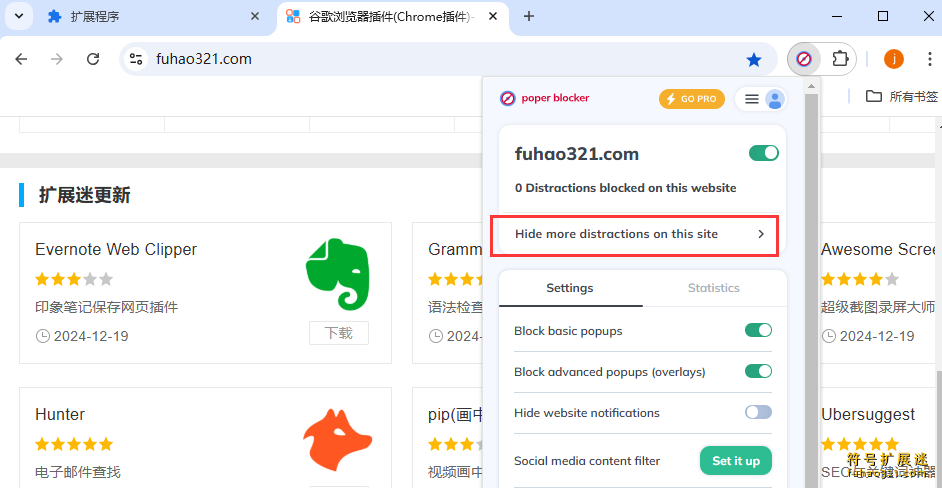Click the Evernote elephant logo
Viewport: 942px width, 488px height.
click(x=338, y=274)
